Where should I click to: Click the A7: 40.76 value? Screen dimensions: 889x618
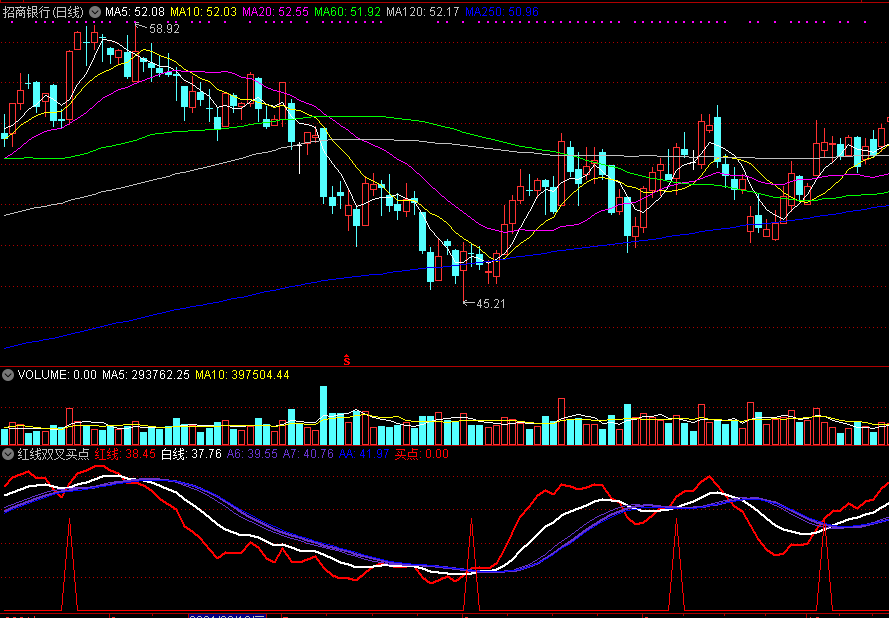coord(308,454)
